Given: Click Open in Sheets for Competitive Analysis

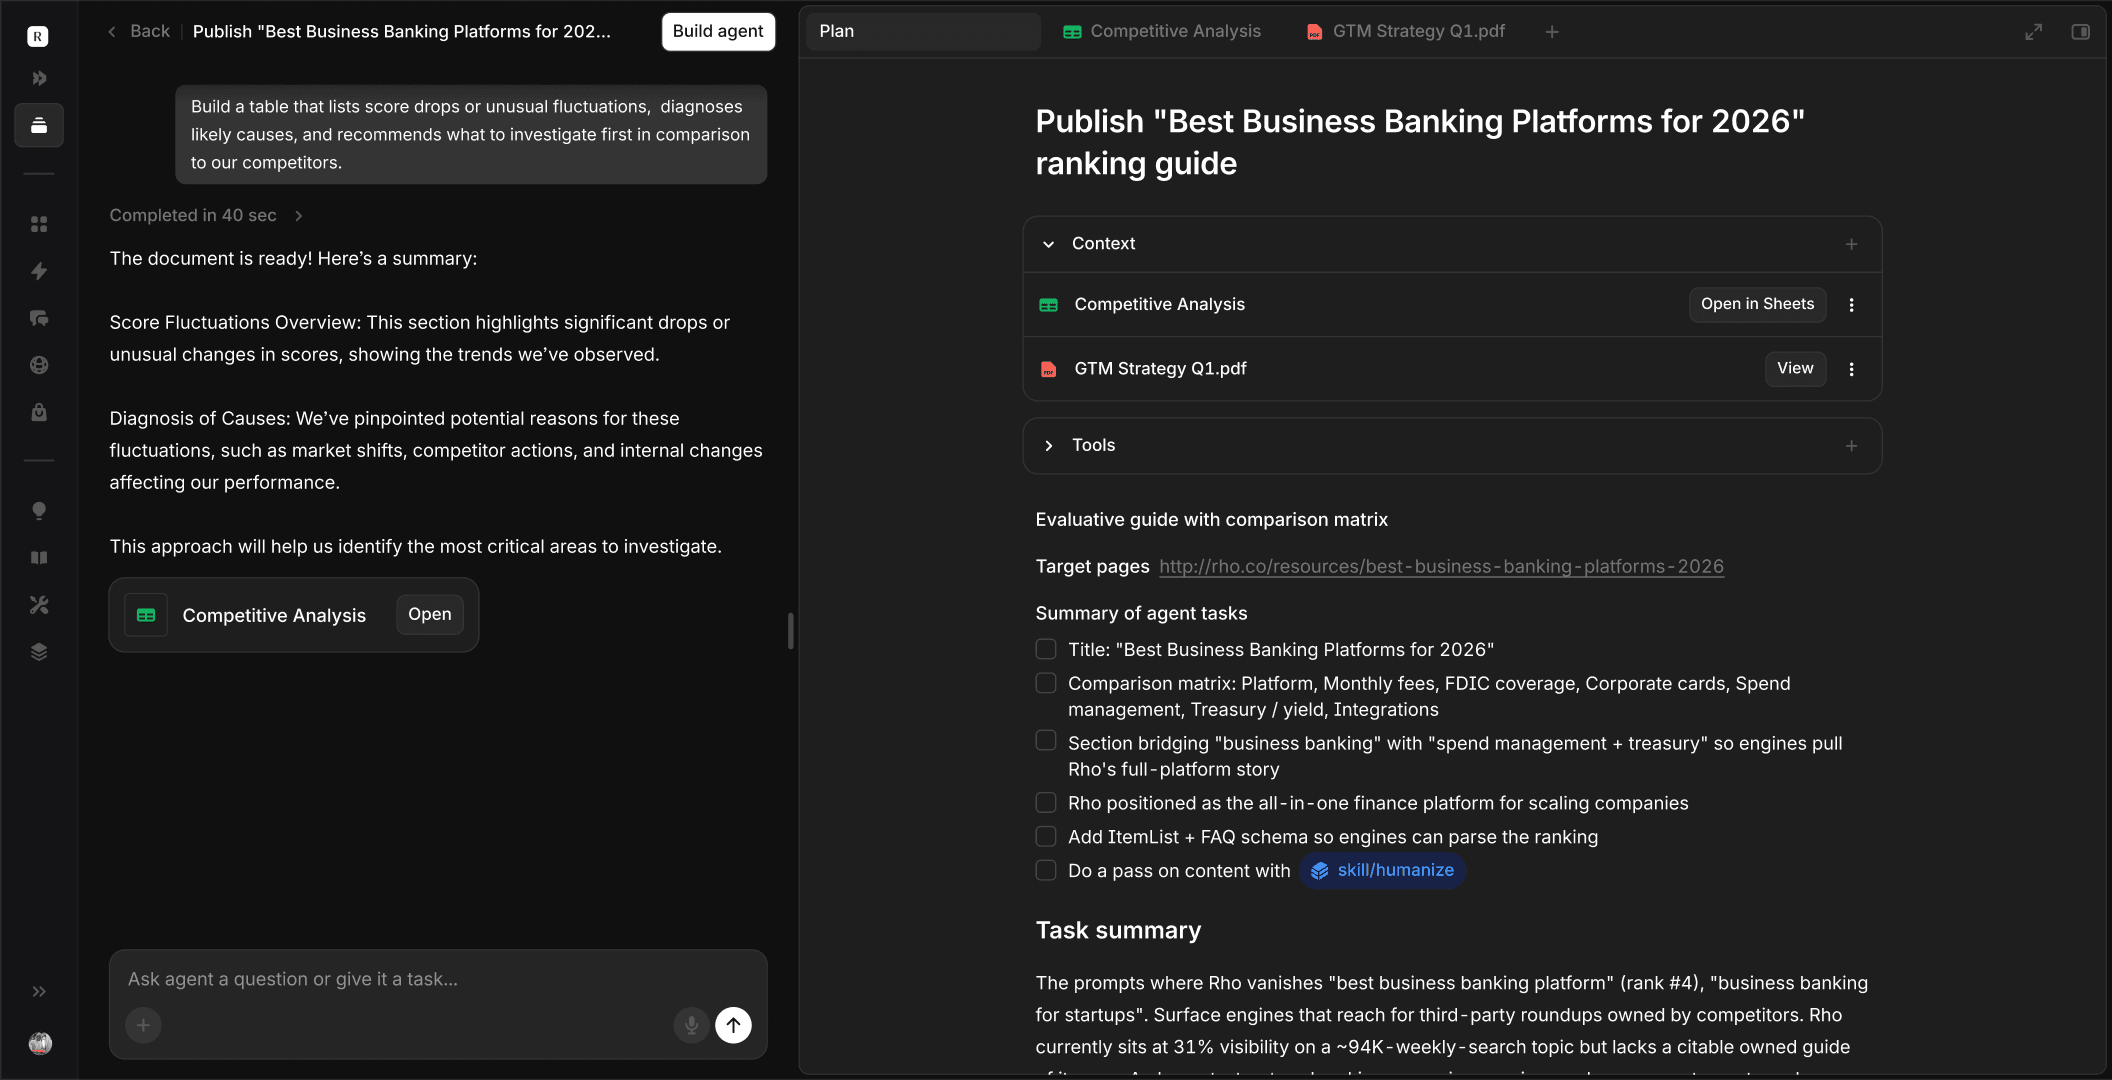Looking at the screenshot, I should (x=1757, y=304).
